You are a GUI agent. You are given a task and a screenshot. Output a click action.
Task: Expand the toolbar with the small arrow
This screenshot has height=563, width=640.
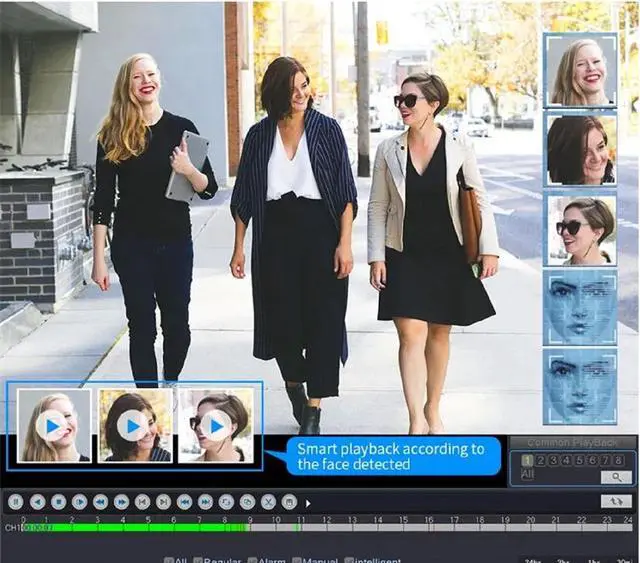pyautogui.click(x=308, y=503)
